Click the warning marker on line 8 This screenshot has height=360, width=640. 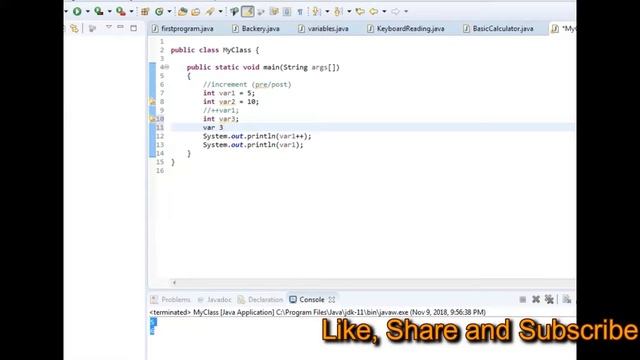(x=152, y=102)
